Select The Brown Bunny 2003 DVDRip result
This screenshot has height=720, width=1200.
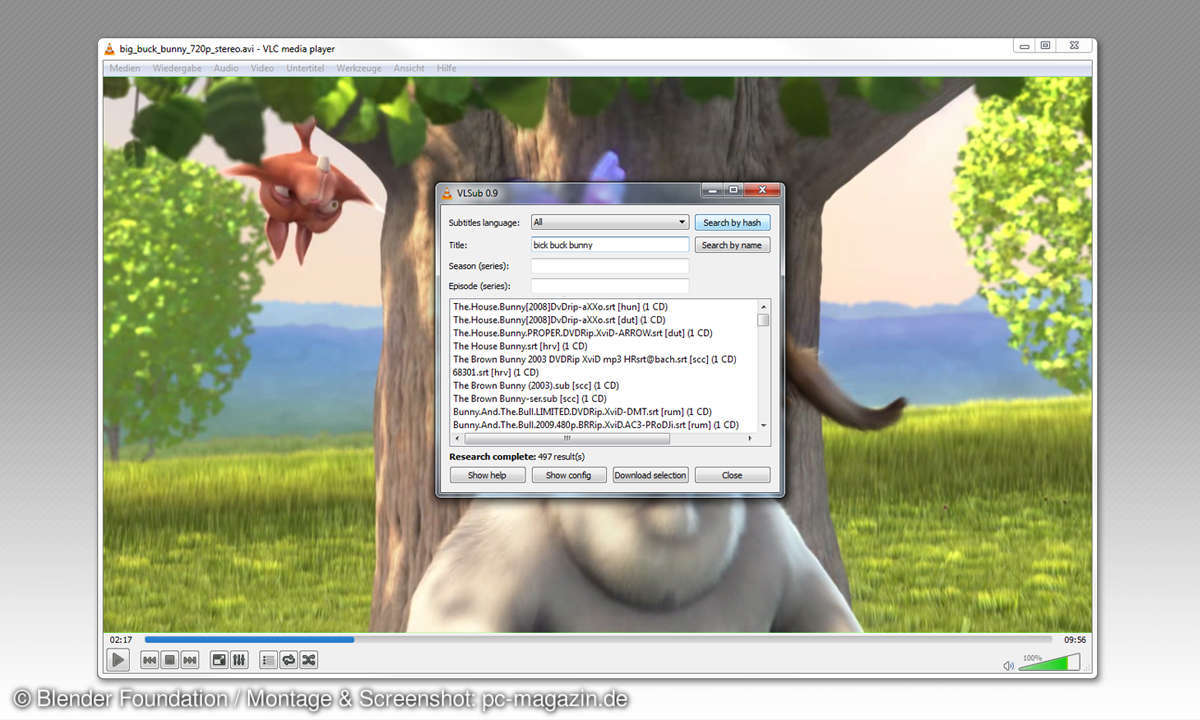(594, 359)
